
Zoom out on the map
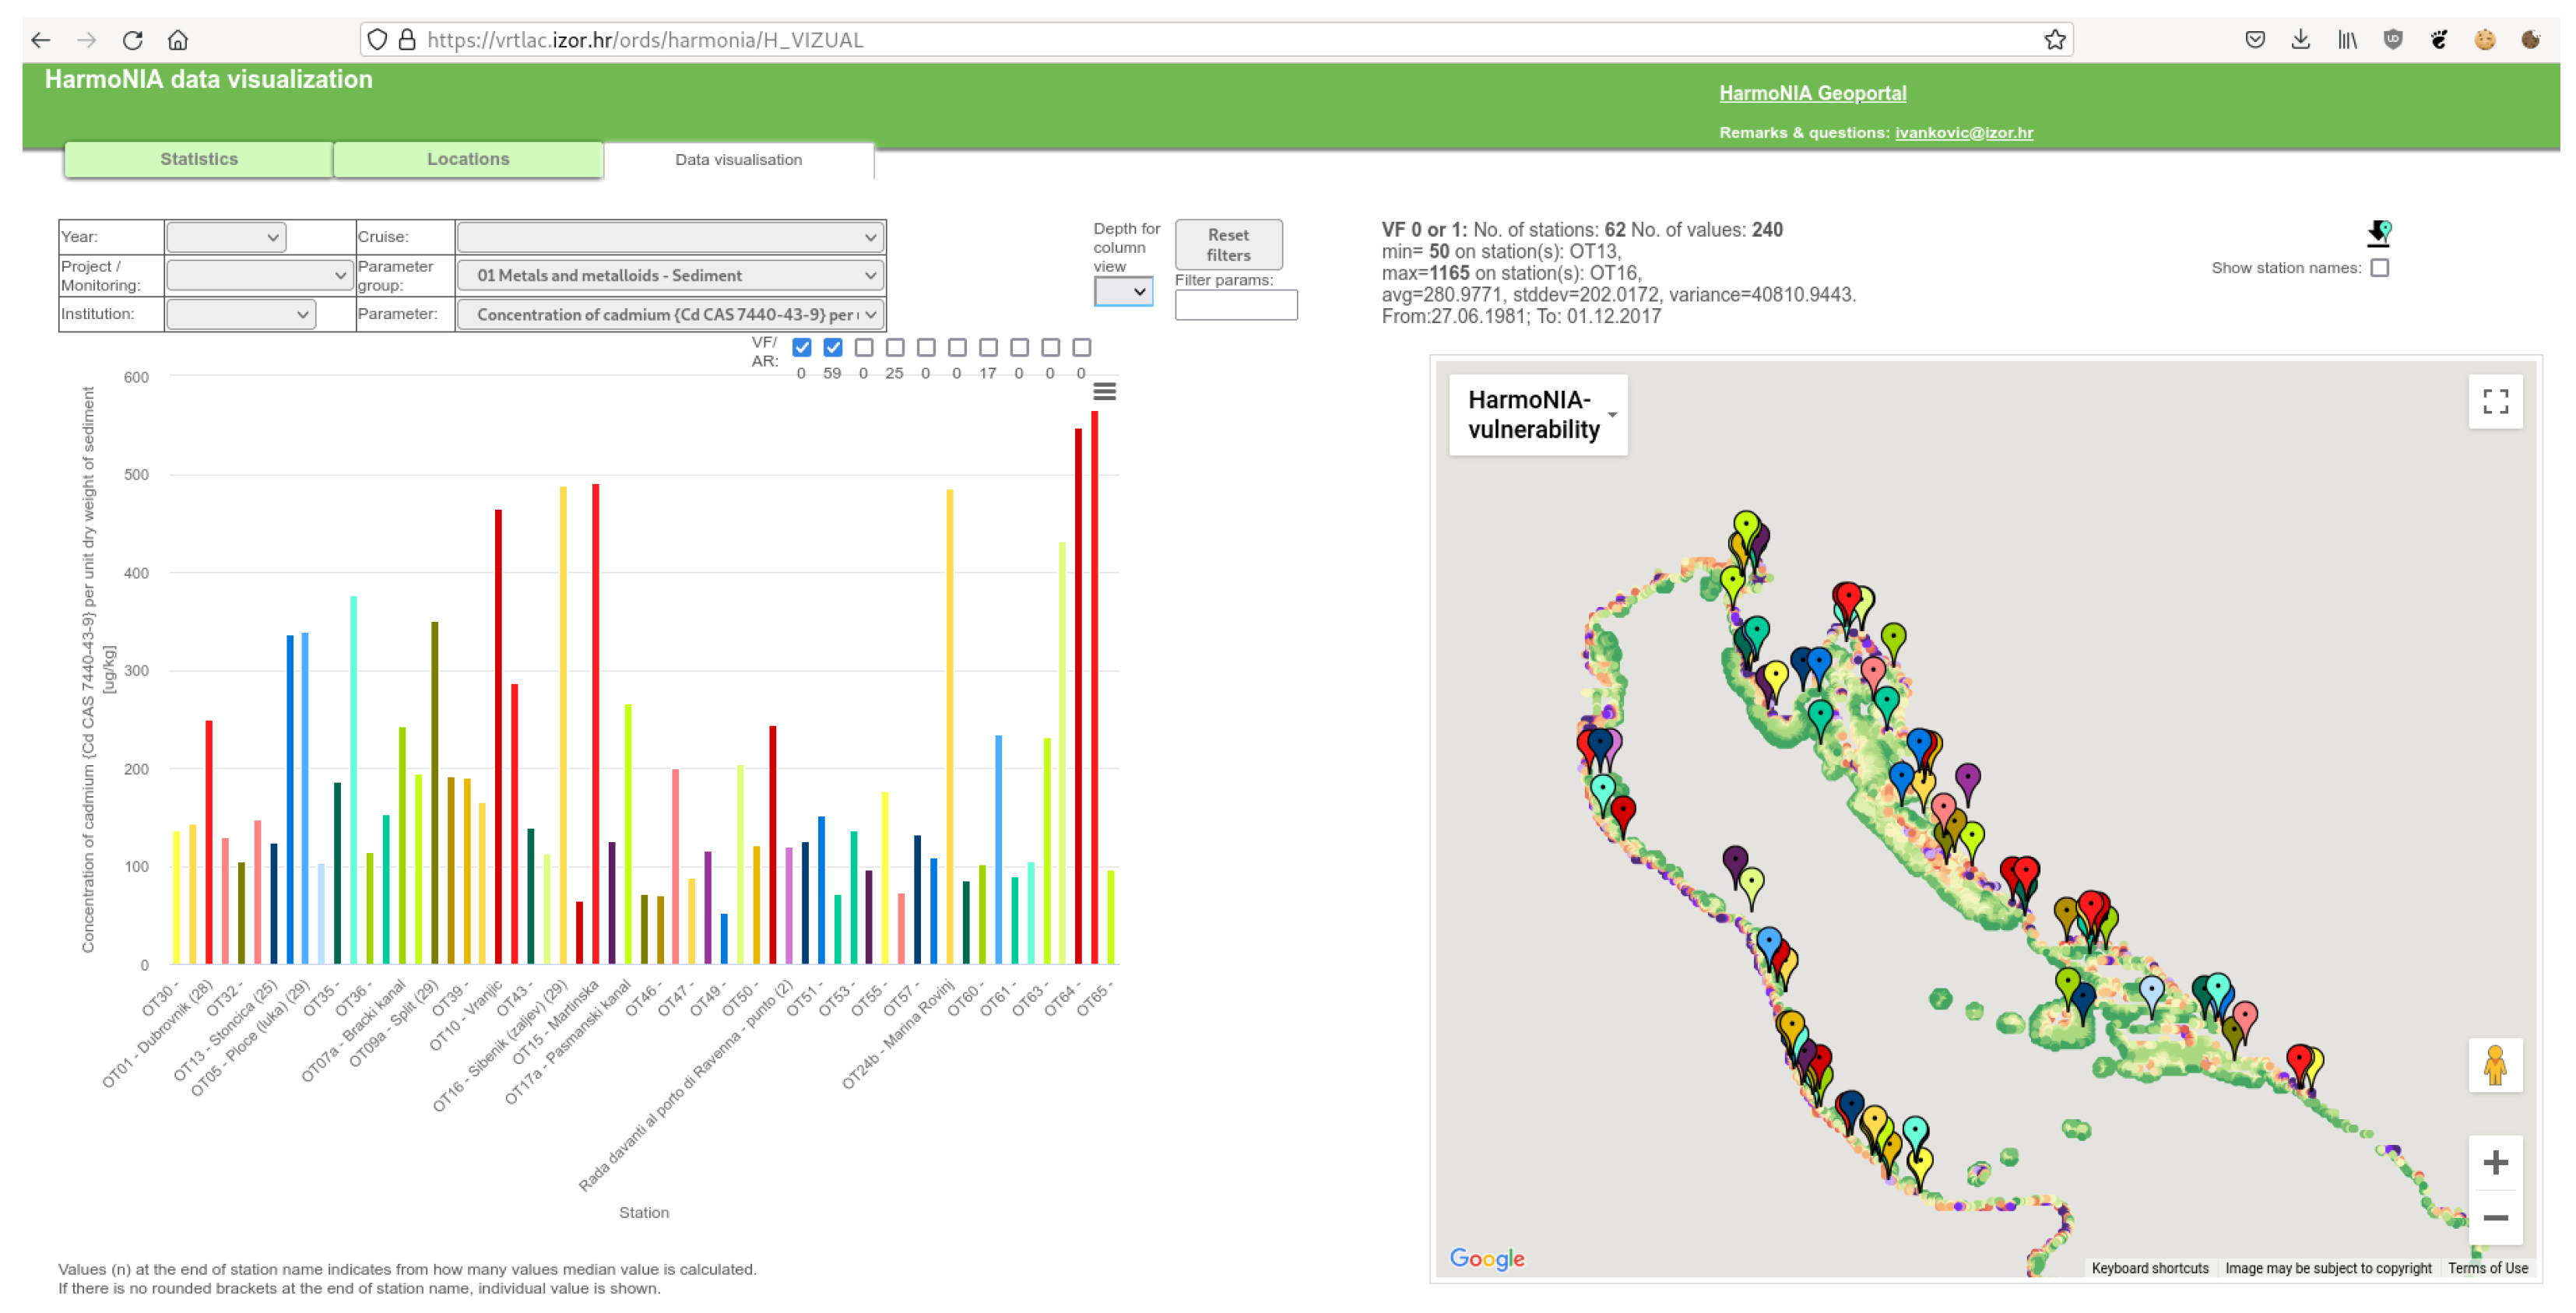click(x=2494, y=1217)
